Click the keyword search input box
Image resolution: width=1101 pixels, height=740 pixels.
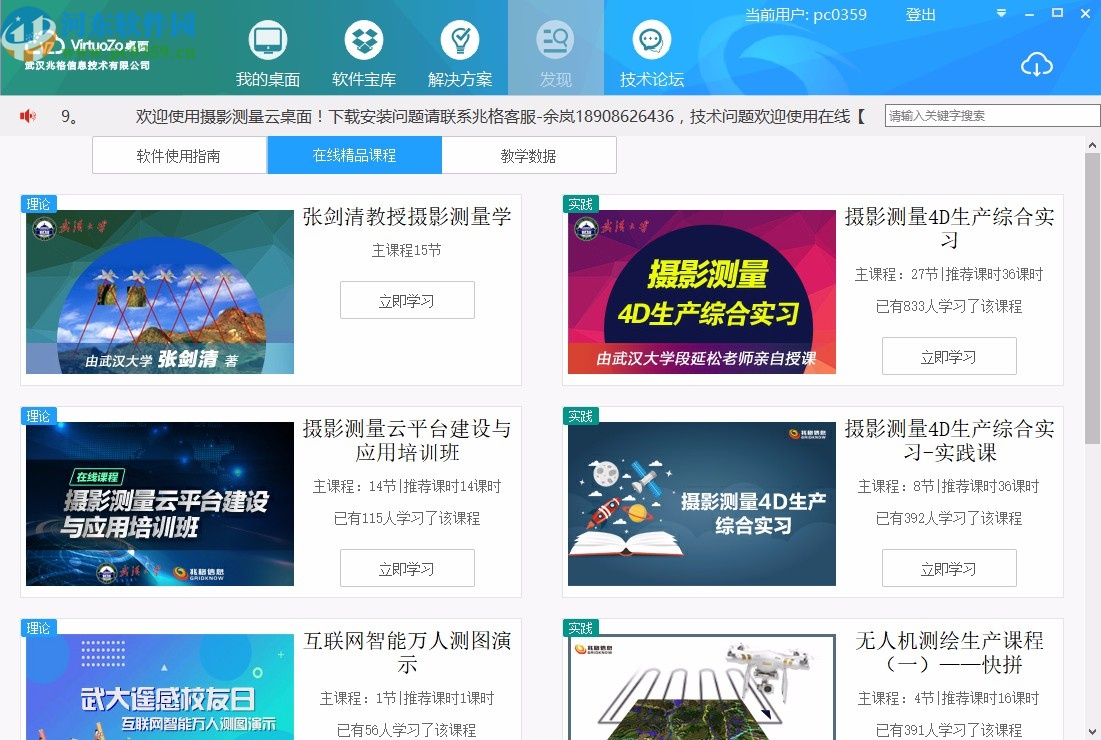[x=990, y=115]
